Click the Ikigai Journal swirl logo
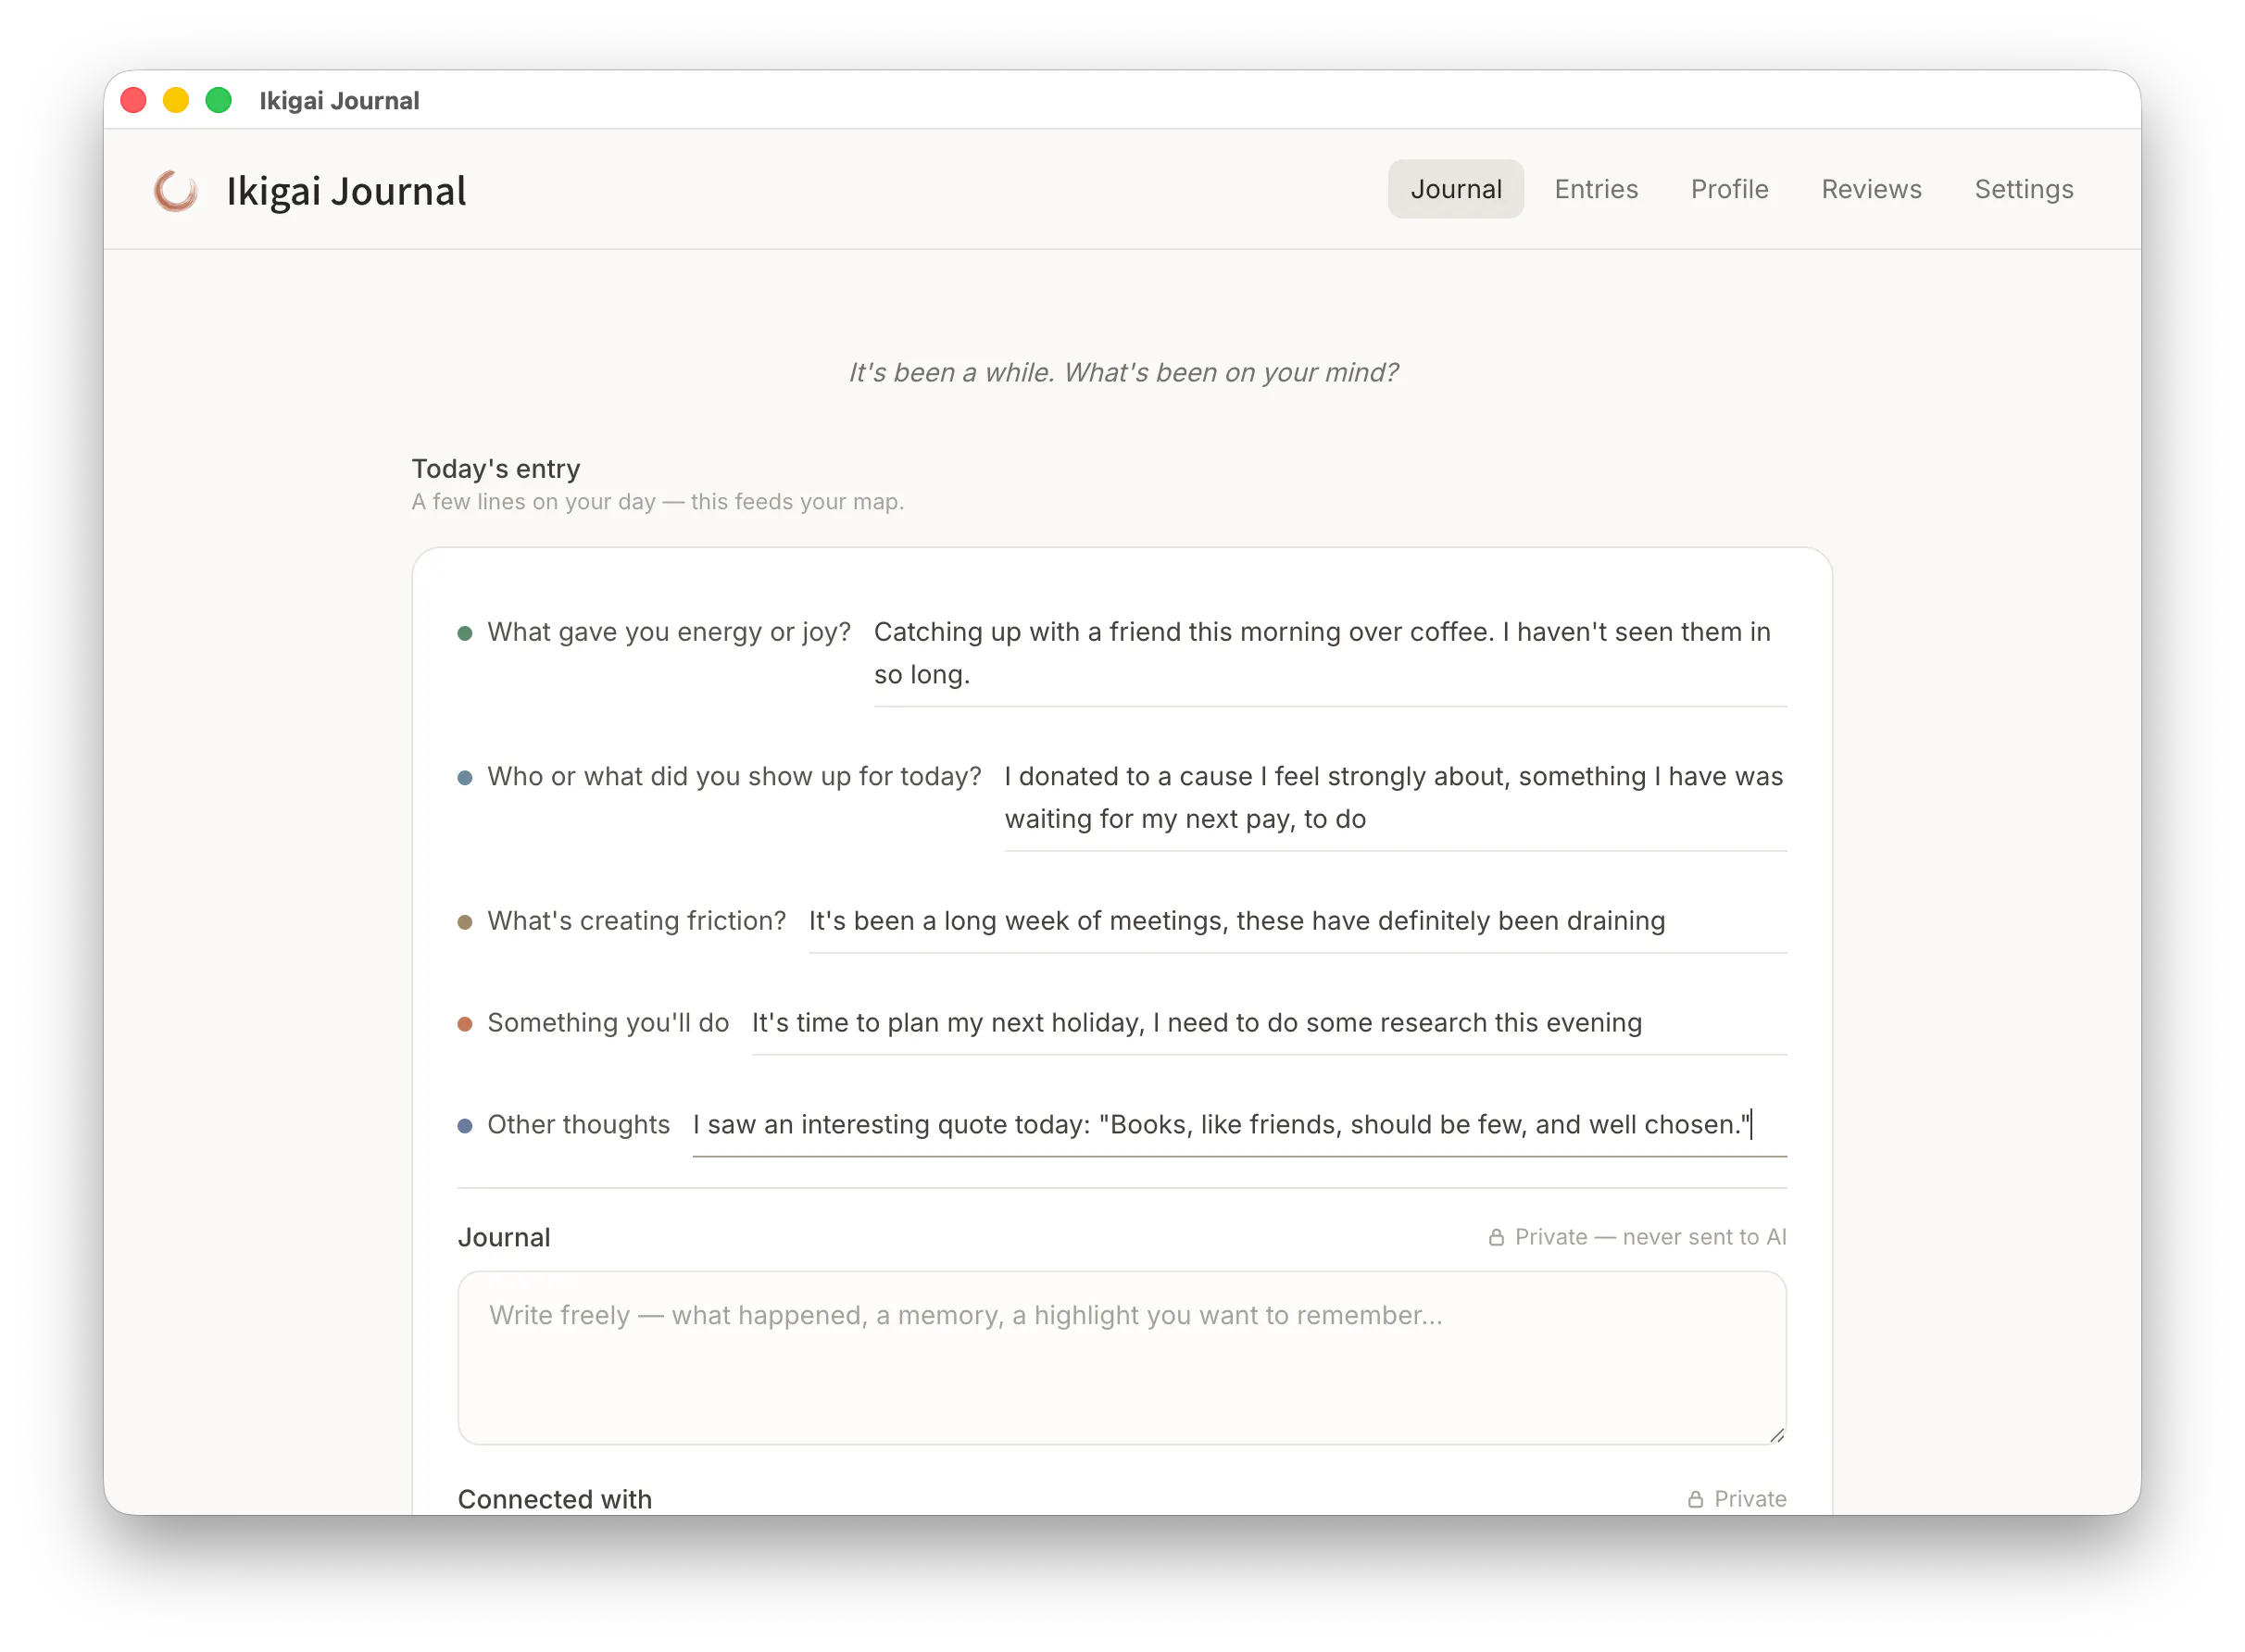Screen dimensions: 2245x1652 [175, 190]
